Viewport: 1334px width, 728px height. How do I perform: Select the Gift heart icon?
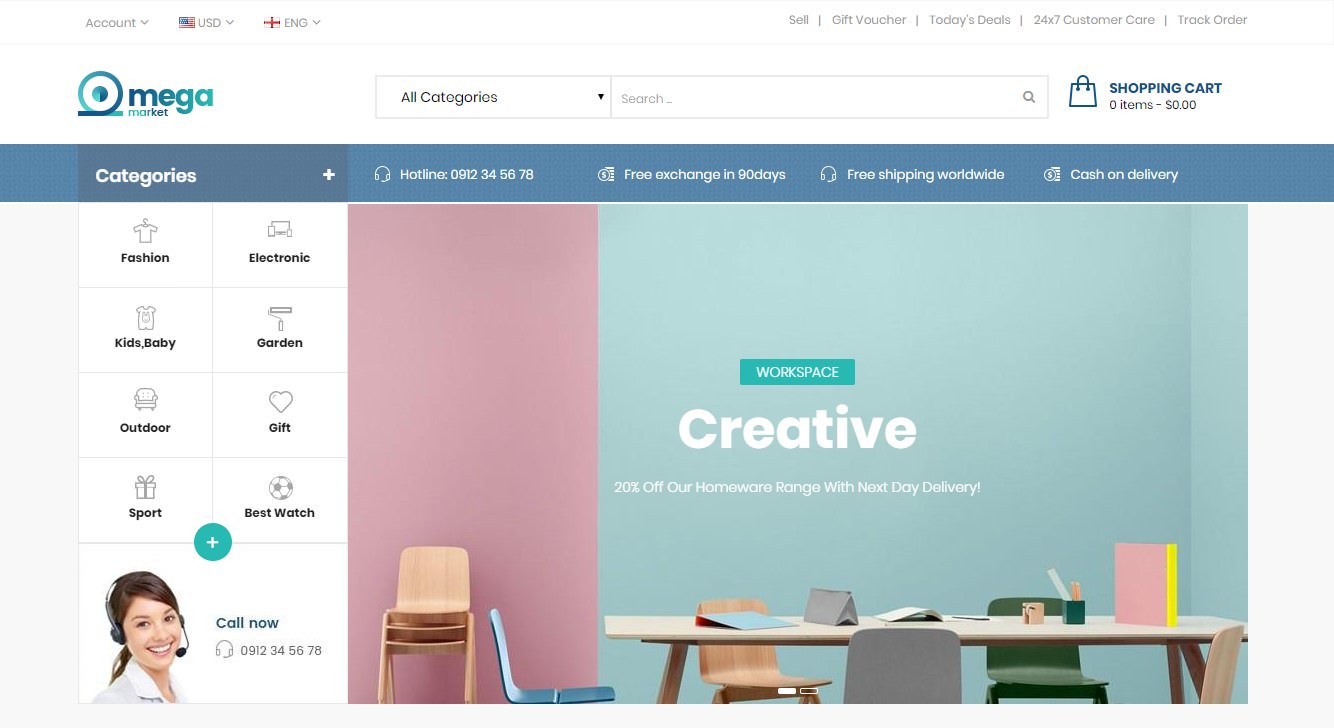tap(280, 402)
